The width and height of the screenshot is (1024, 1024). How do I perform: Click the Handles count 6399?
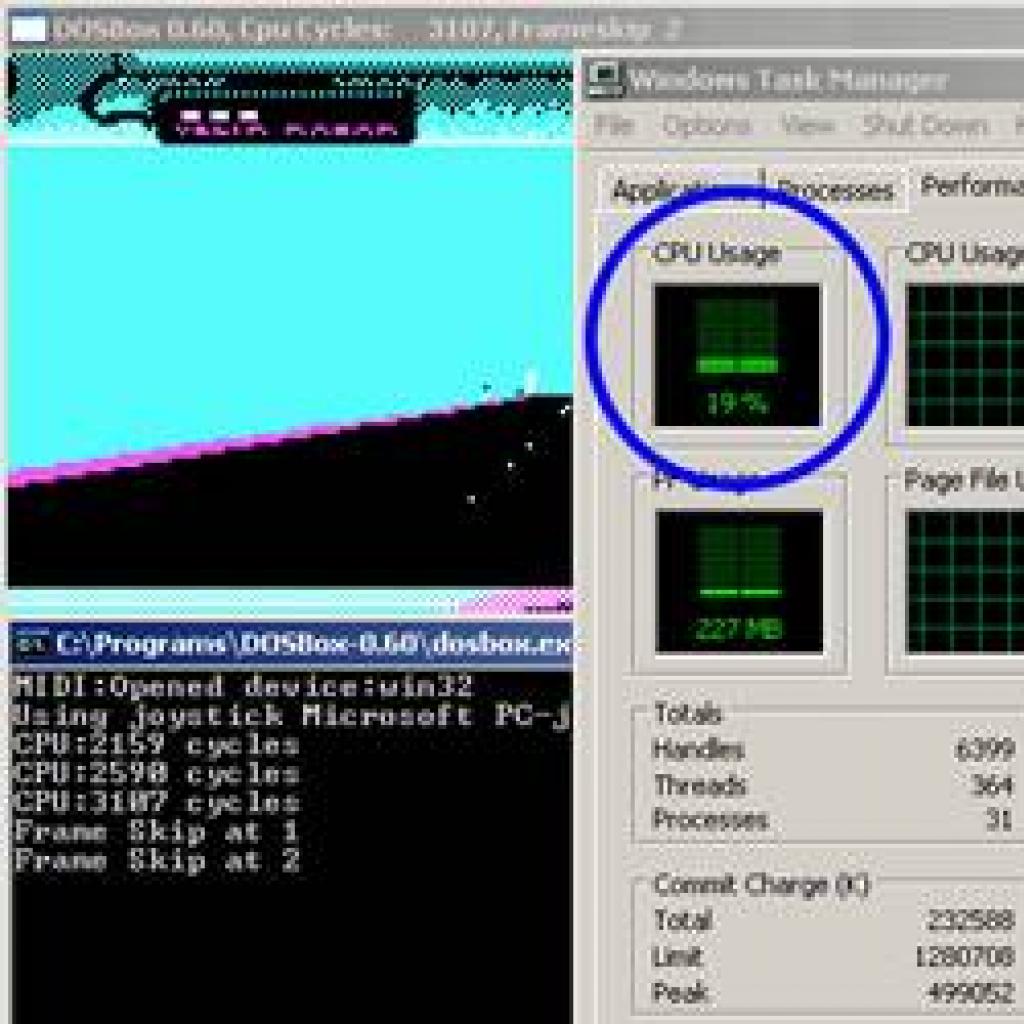click(984, 750)
